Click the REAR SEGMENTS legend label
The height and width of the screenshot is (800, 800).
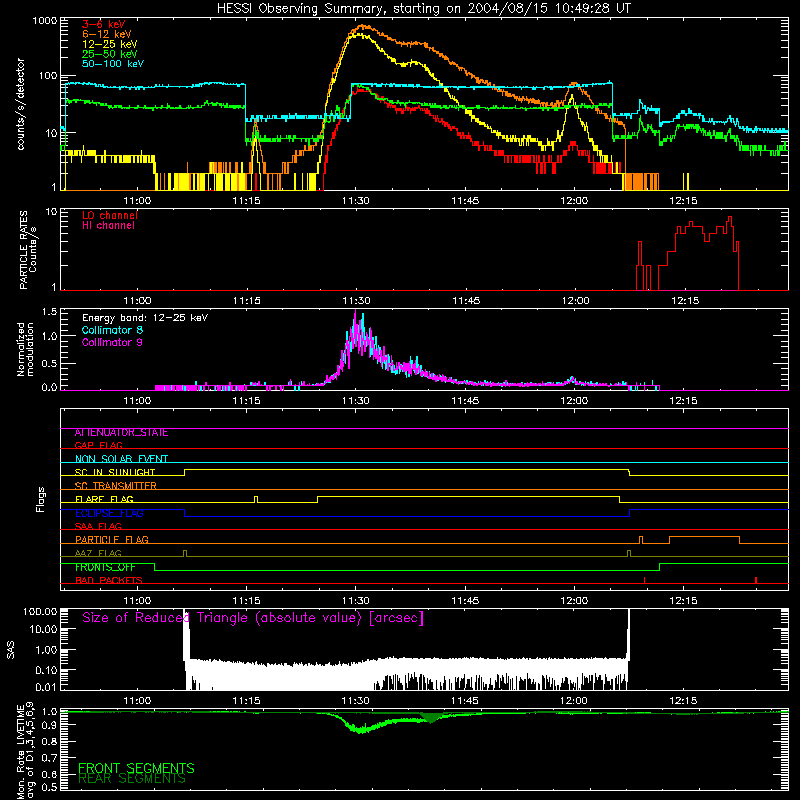click(x=132, y=779)
